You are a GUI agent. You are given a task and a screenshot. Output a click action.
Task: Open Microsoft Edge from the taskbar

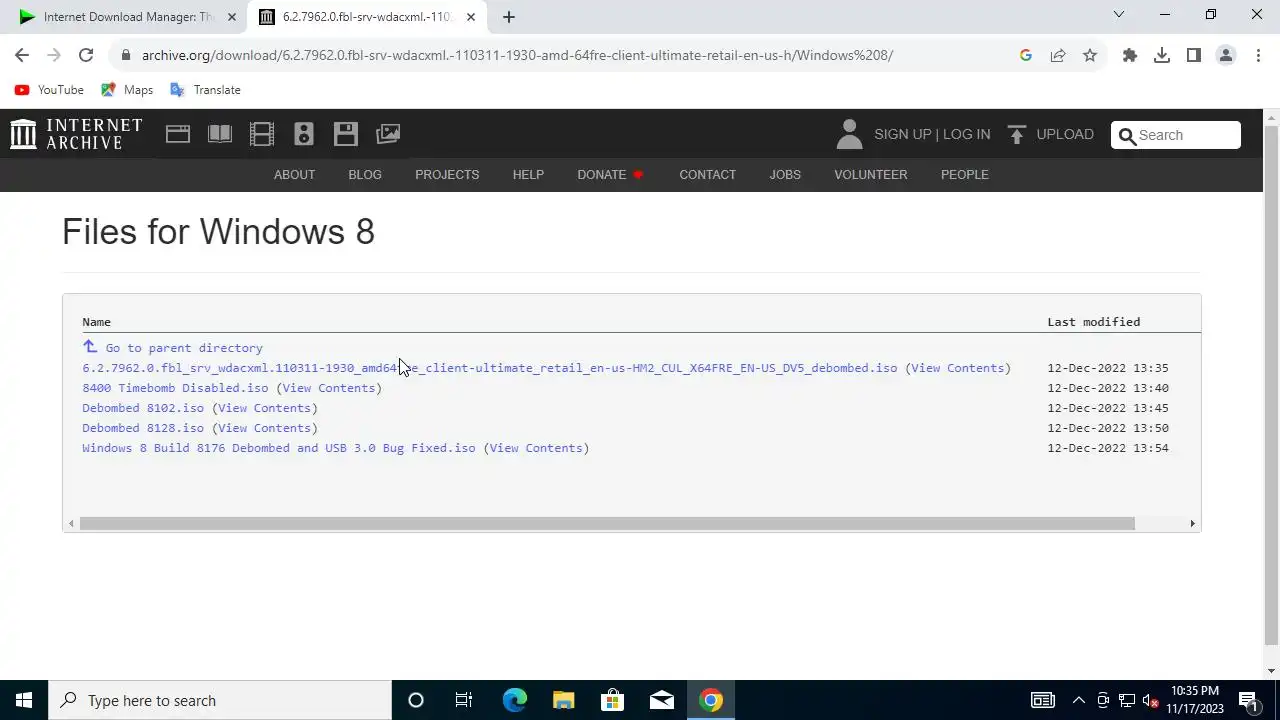pyautogui.click(x=514, y=700)
